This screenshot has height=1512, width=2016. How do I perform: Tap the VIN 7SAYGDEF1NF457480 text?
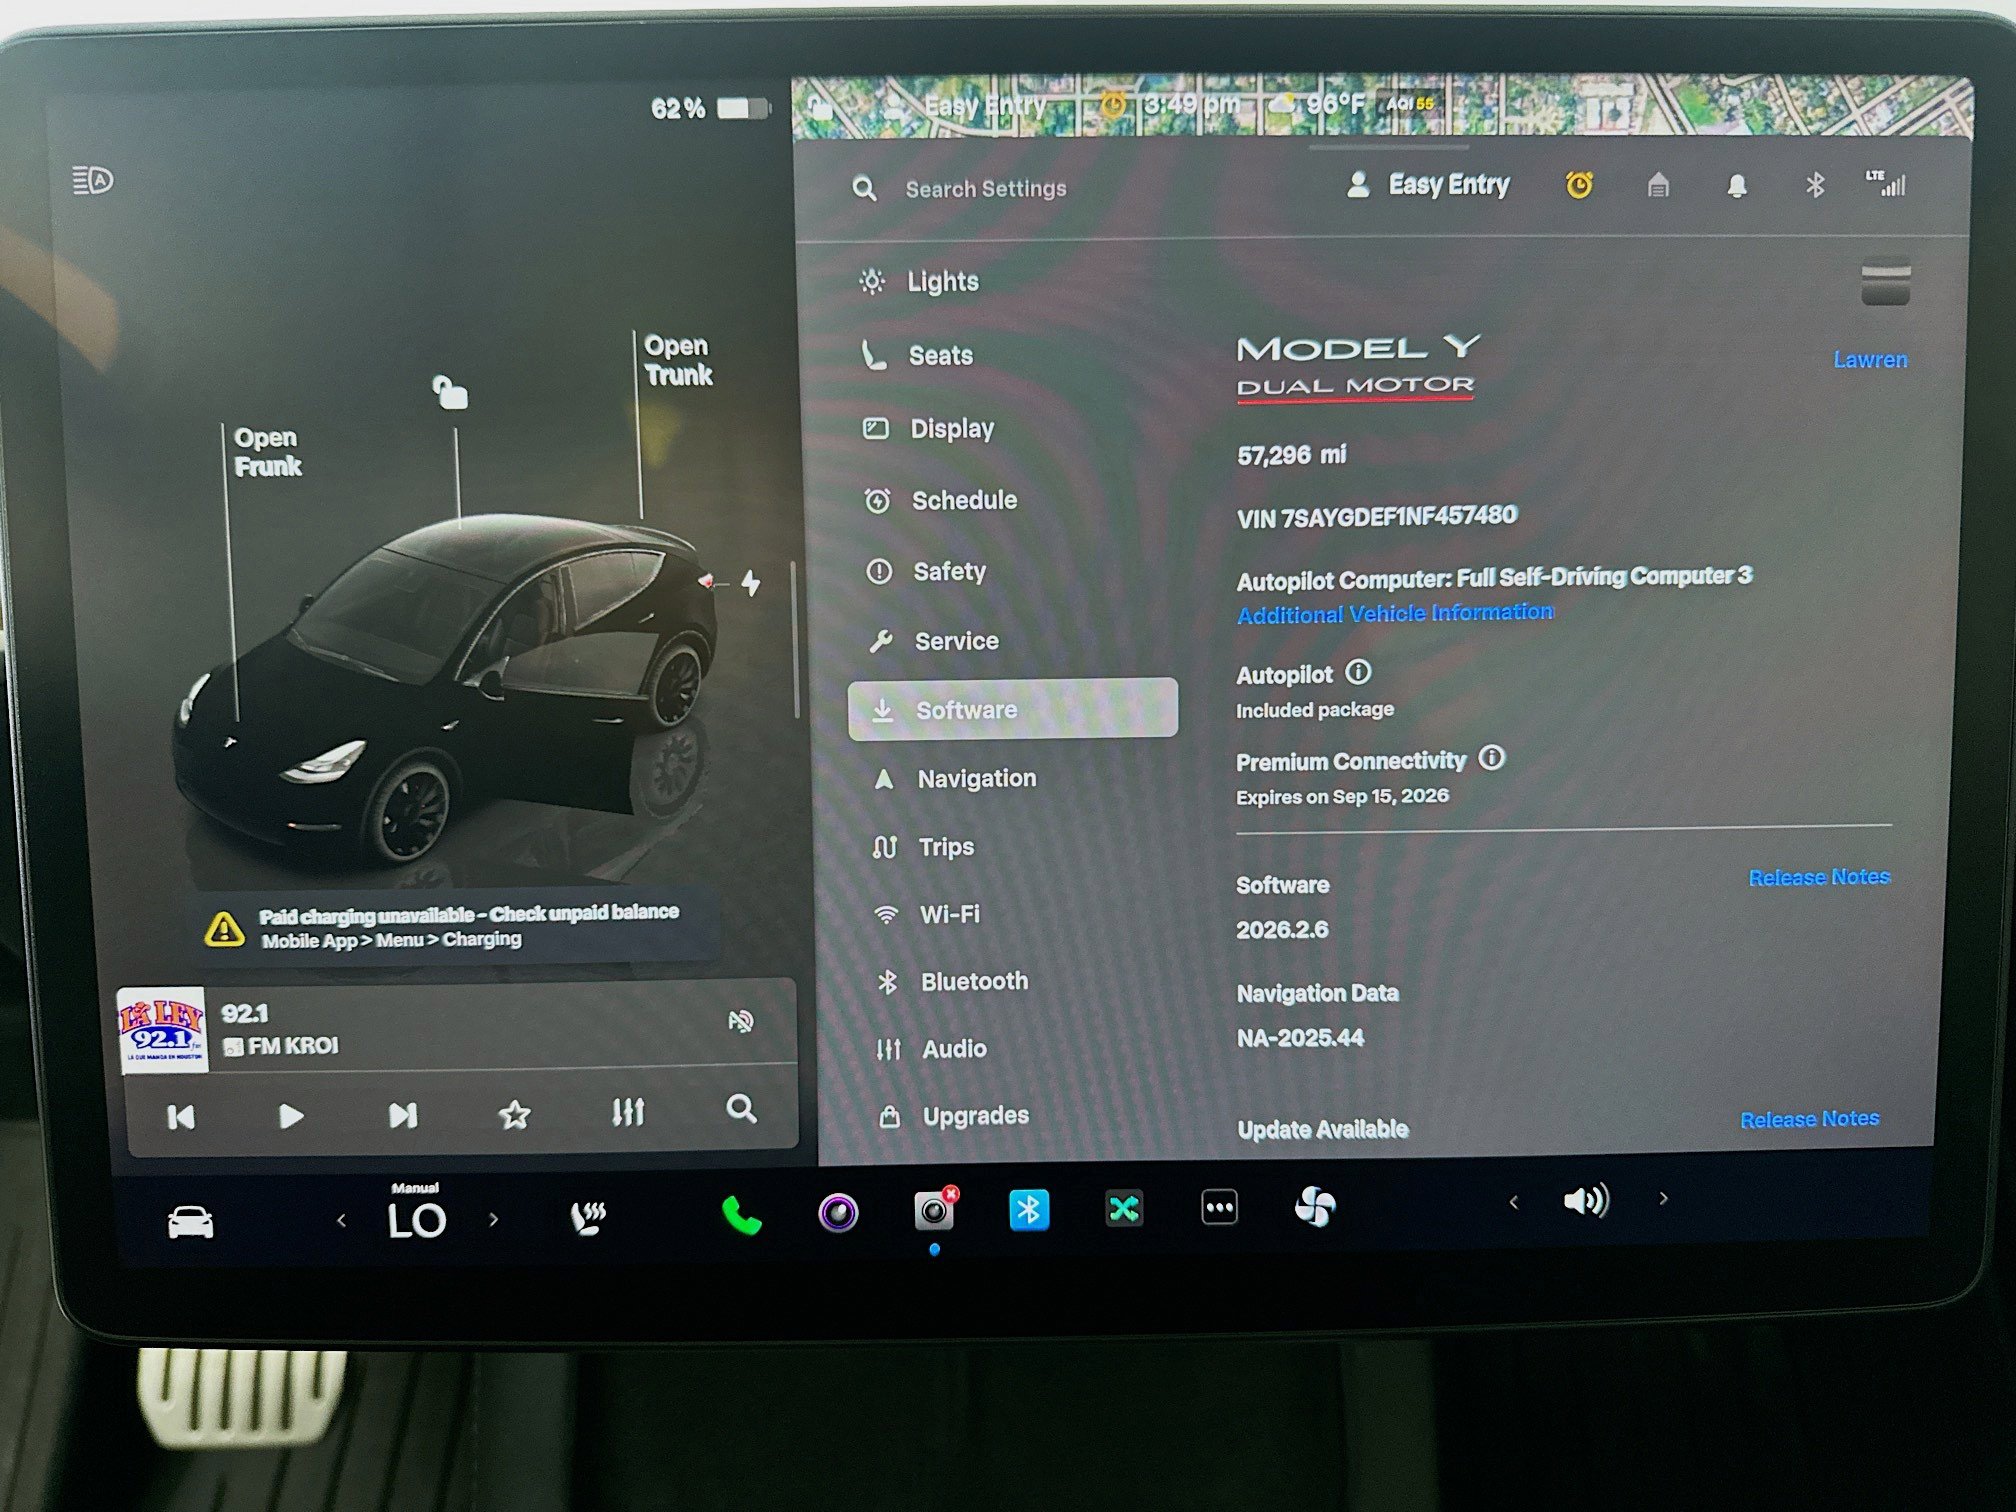[1377, 517]
